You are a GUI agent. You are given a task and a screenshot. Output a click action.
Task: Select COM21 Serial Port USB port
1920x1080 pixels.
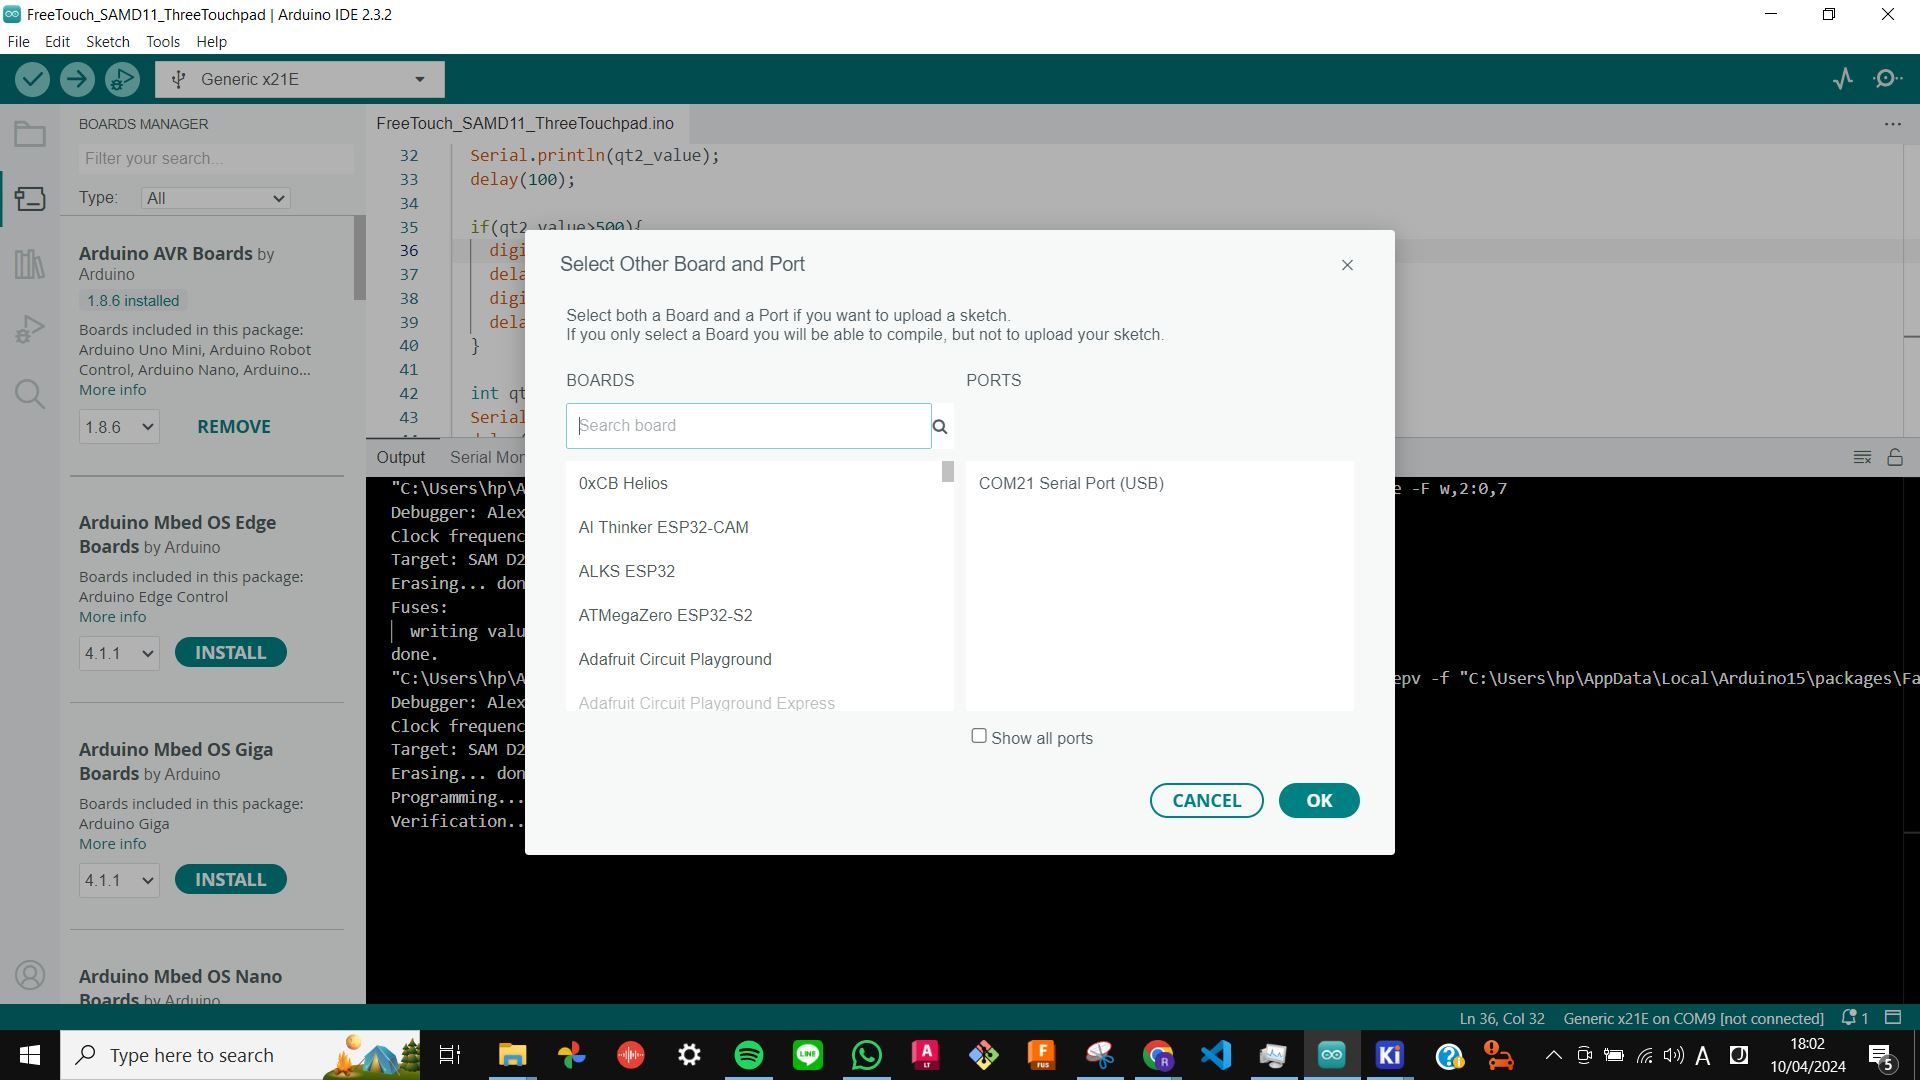(1071, 483)
